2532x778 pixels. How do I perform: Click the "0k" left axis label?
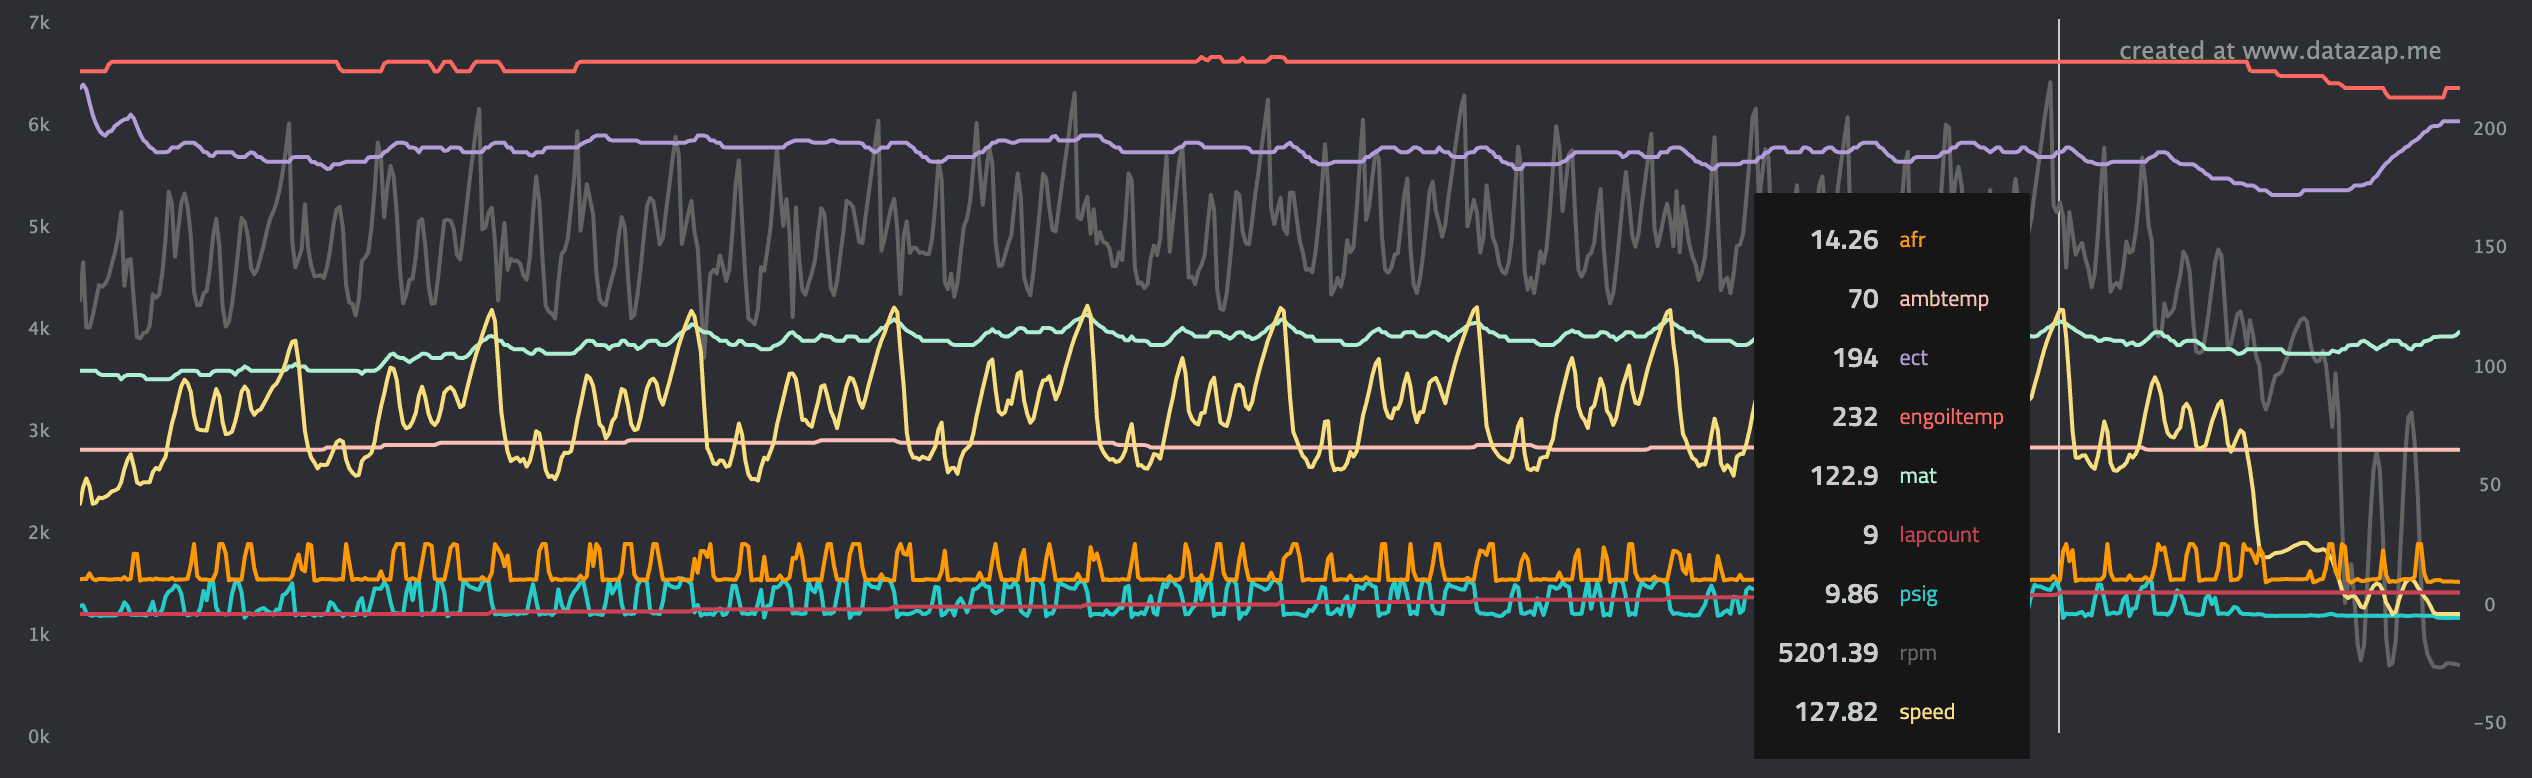pyautogui.click(x=39, y=737)
